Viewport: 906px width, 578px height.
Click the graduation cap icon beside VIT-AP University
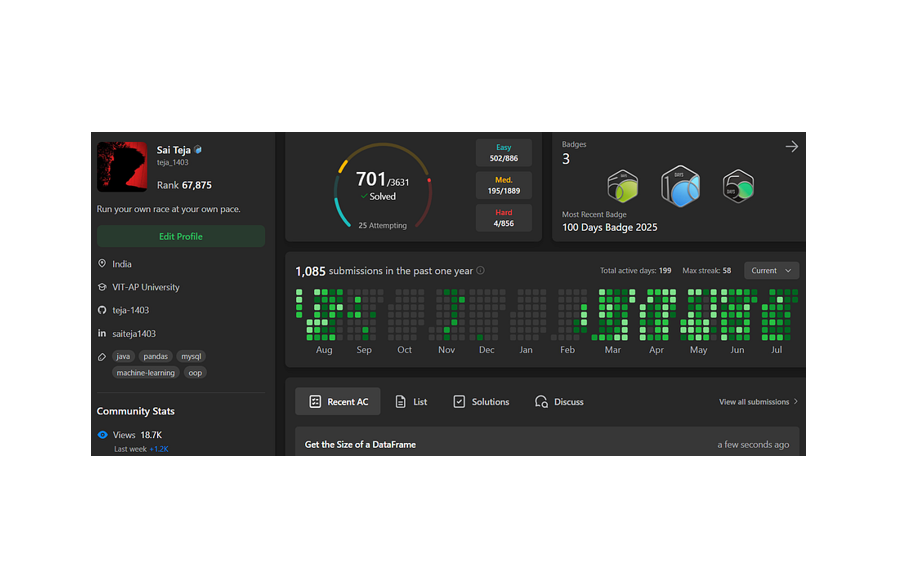(x=102, y=287)
